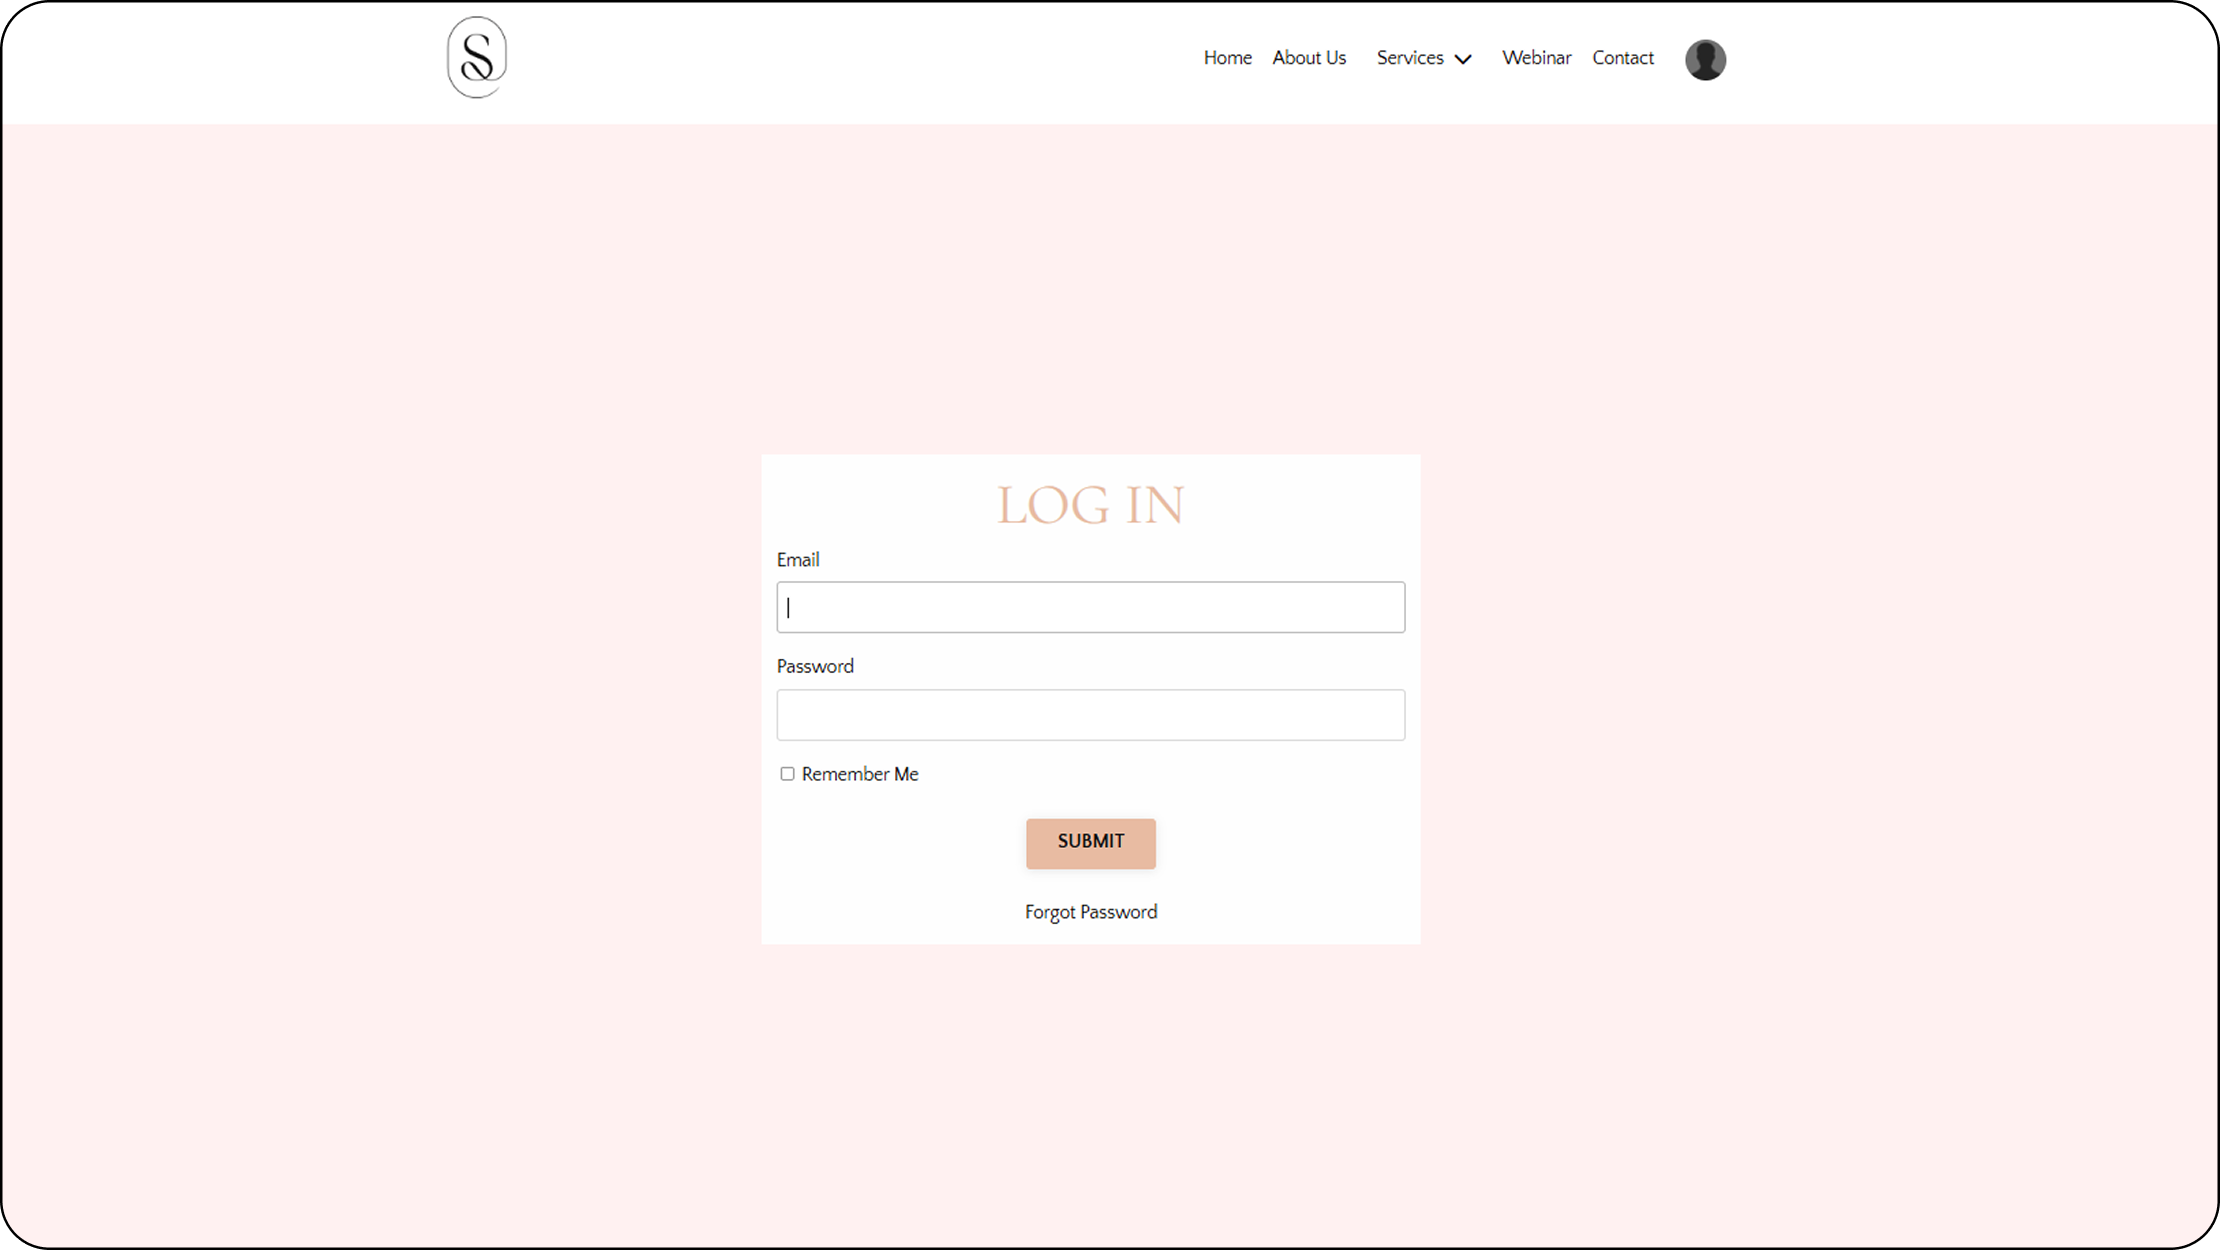The image size is (2220, 1250).
Task: Expand the Services dropdown chevron arrow
Action: point(1463,59)
